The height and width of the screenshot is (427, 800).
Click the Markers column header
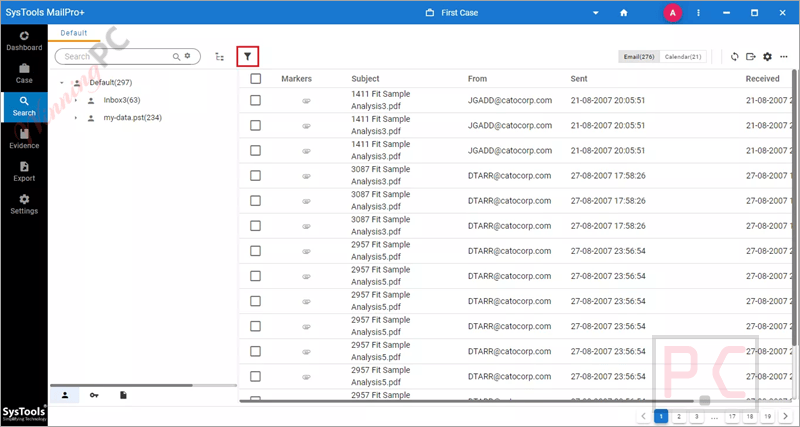[296, 79]
